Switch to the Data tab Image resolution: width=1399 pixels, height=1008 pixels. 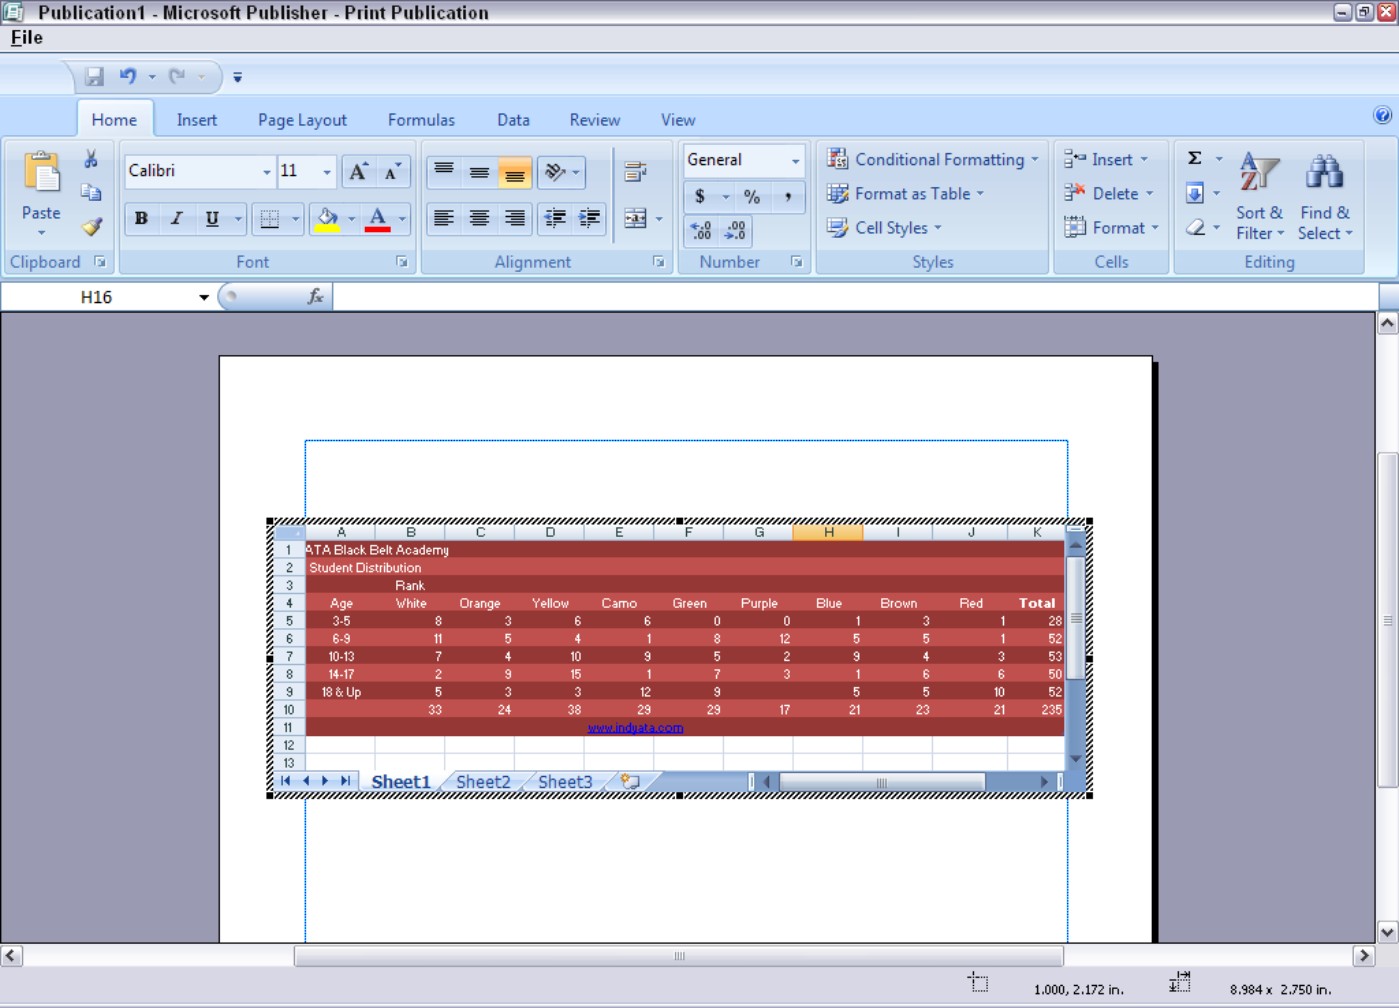(x=513, y=120)
